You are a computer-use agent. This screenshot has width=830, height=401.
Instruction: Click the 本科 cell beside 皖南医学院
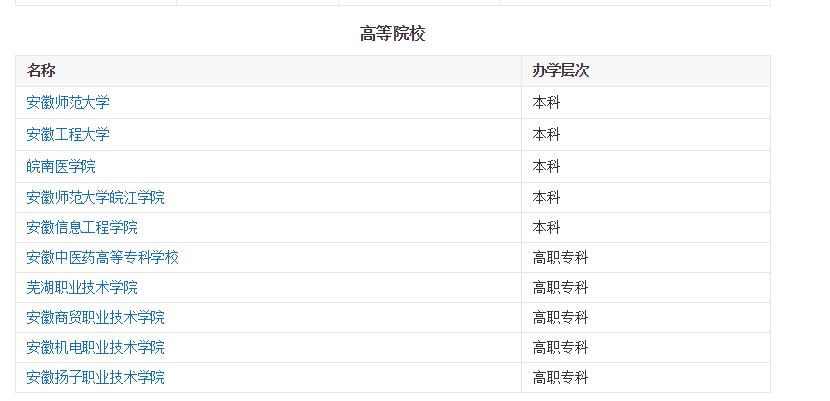point(546,166)
